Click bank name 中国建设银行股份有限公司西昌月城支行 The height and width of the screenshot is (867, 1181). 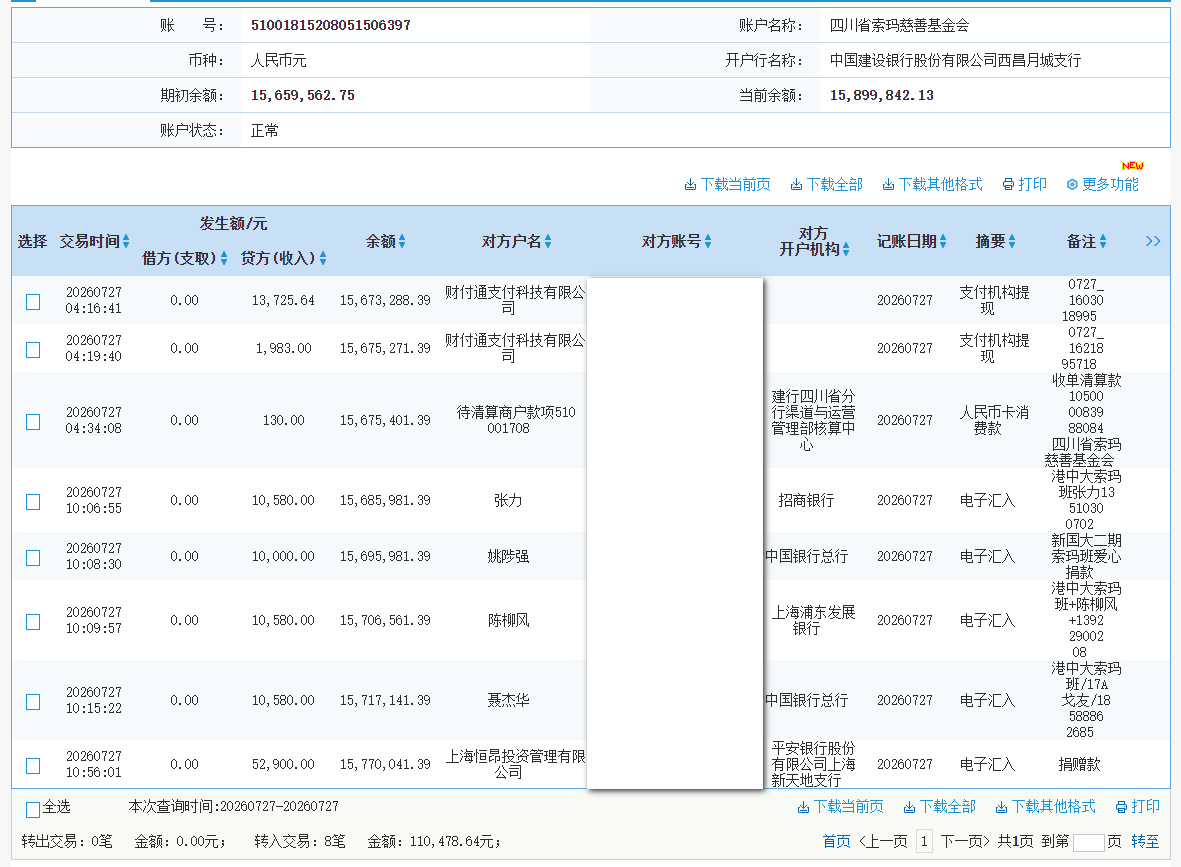[955, 60]
